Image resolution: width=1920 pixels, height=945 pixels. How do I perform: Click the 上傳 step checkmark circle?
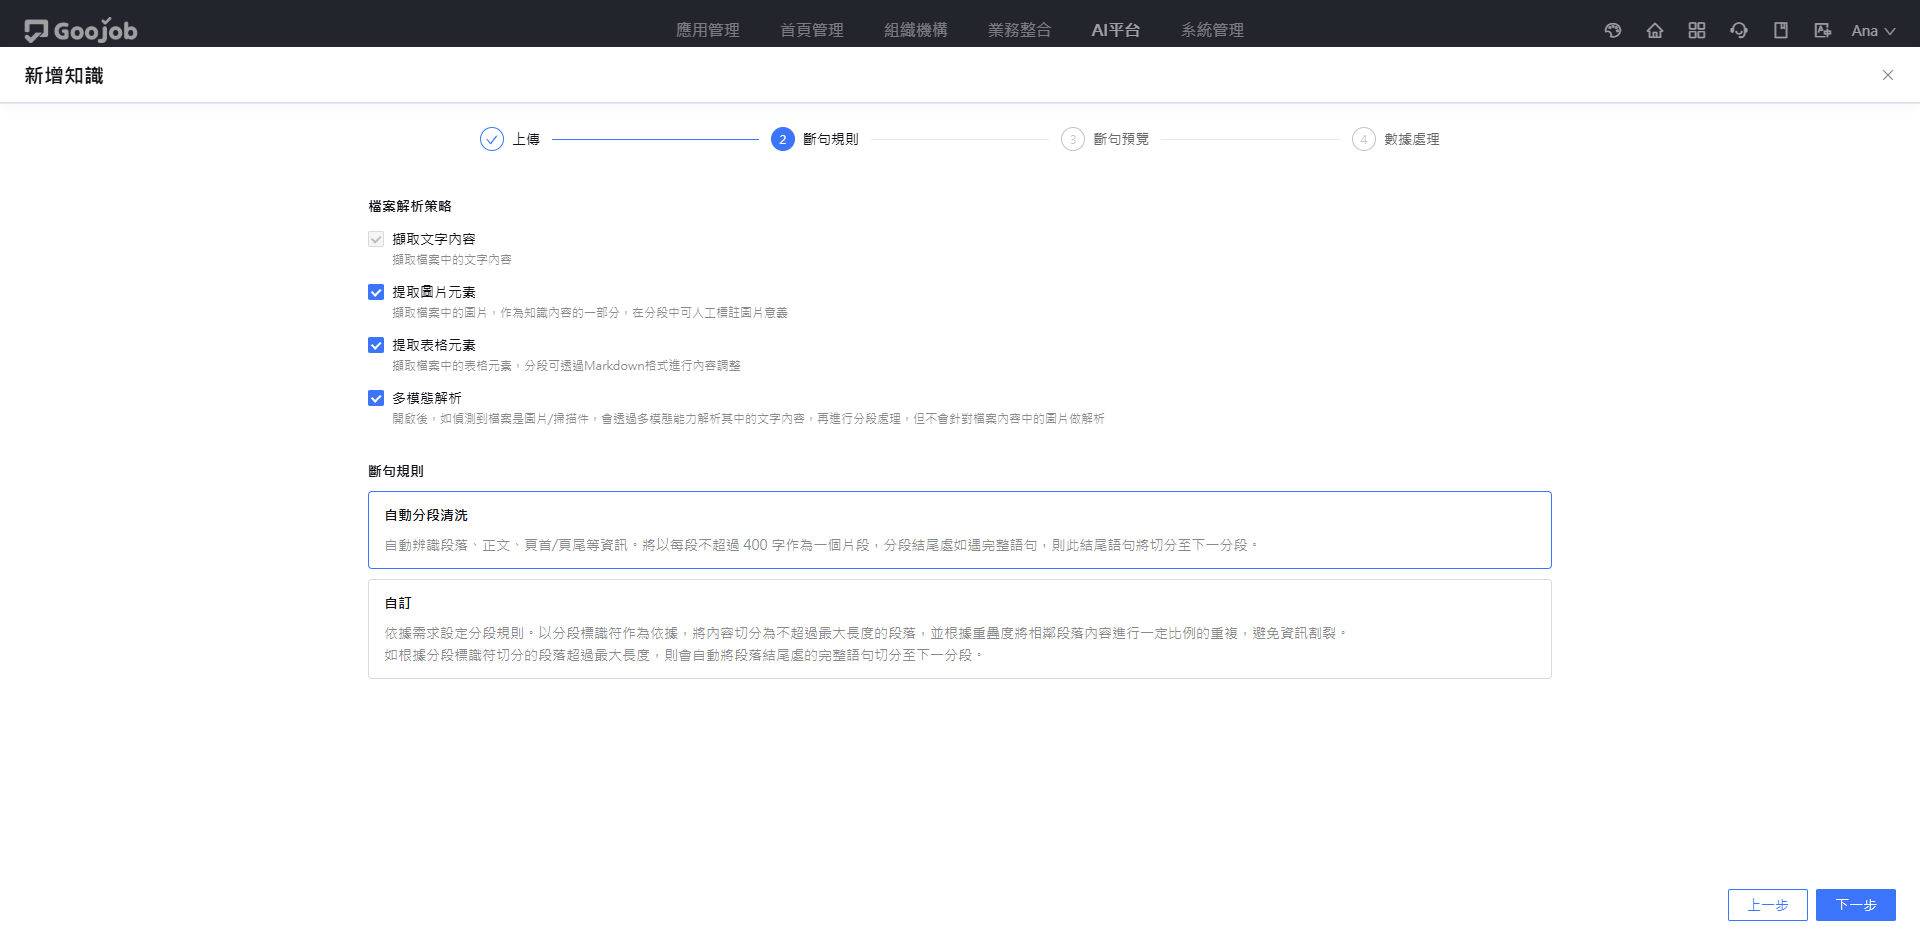[492, 139]
